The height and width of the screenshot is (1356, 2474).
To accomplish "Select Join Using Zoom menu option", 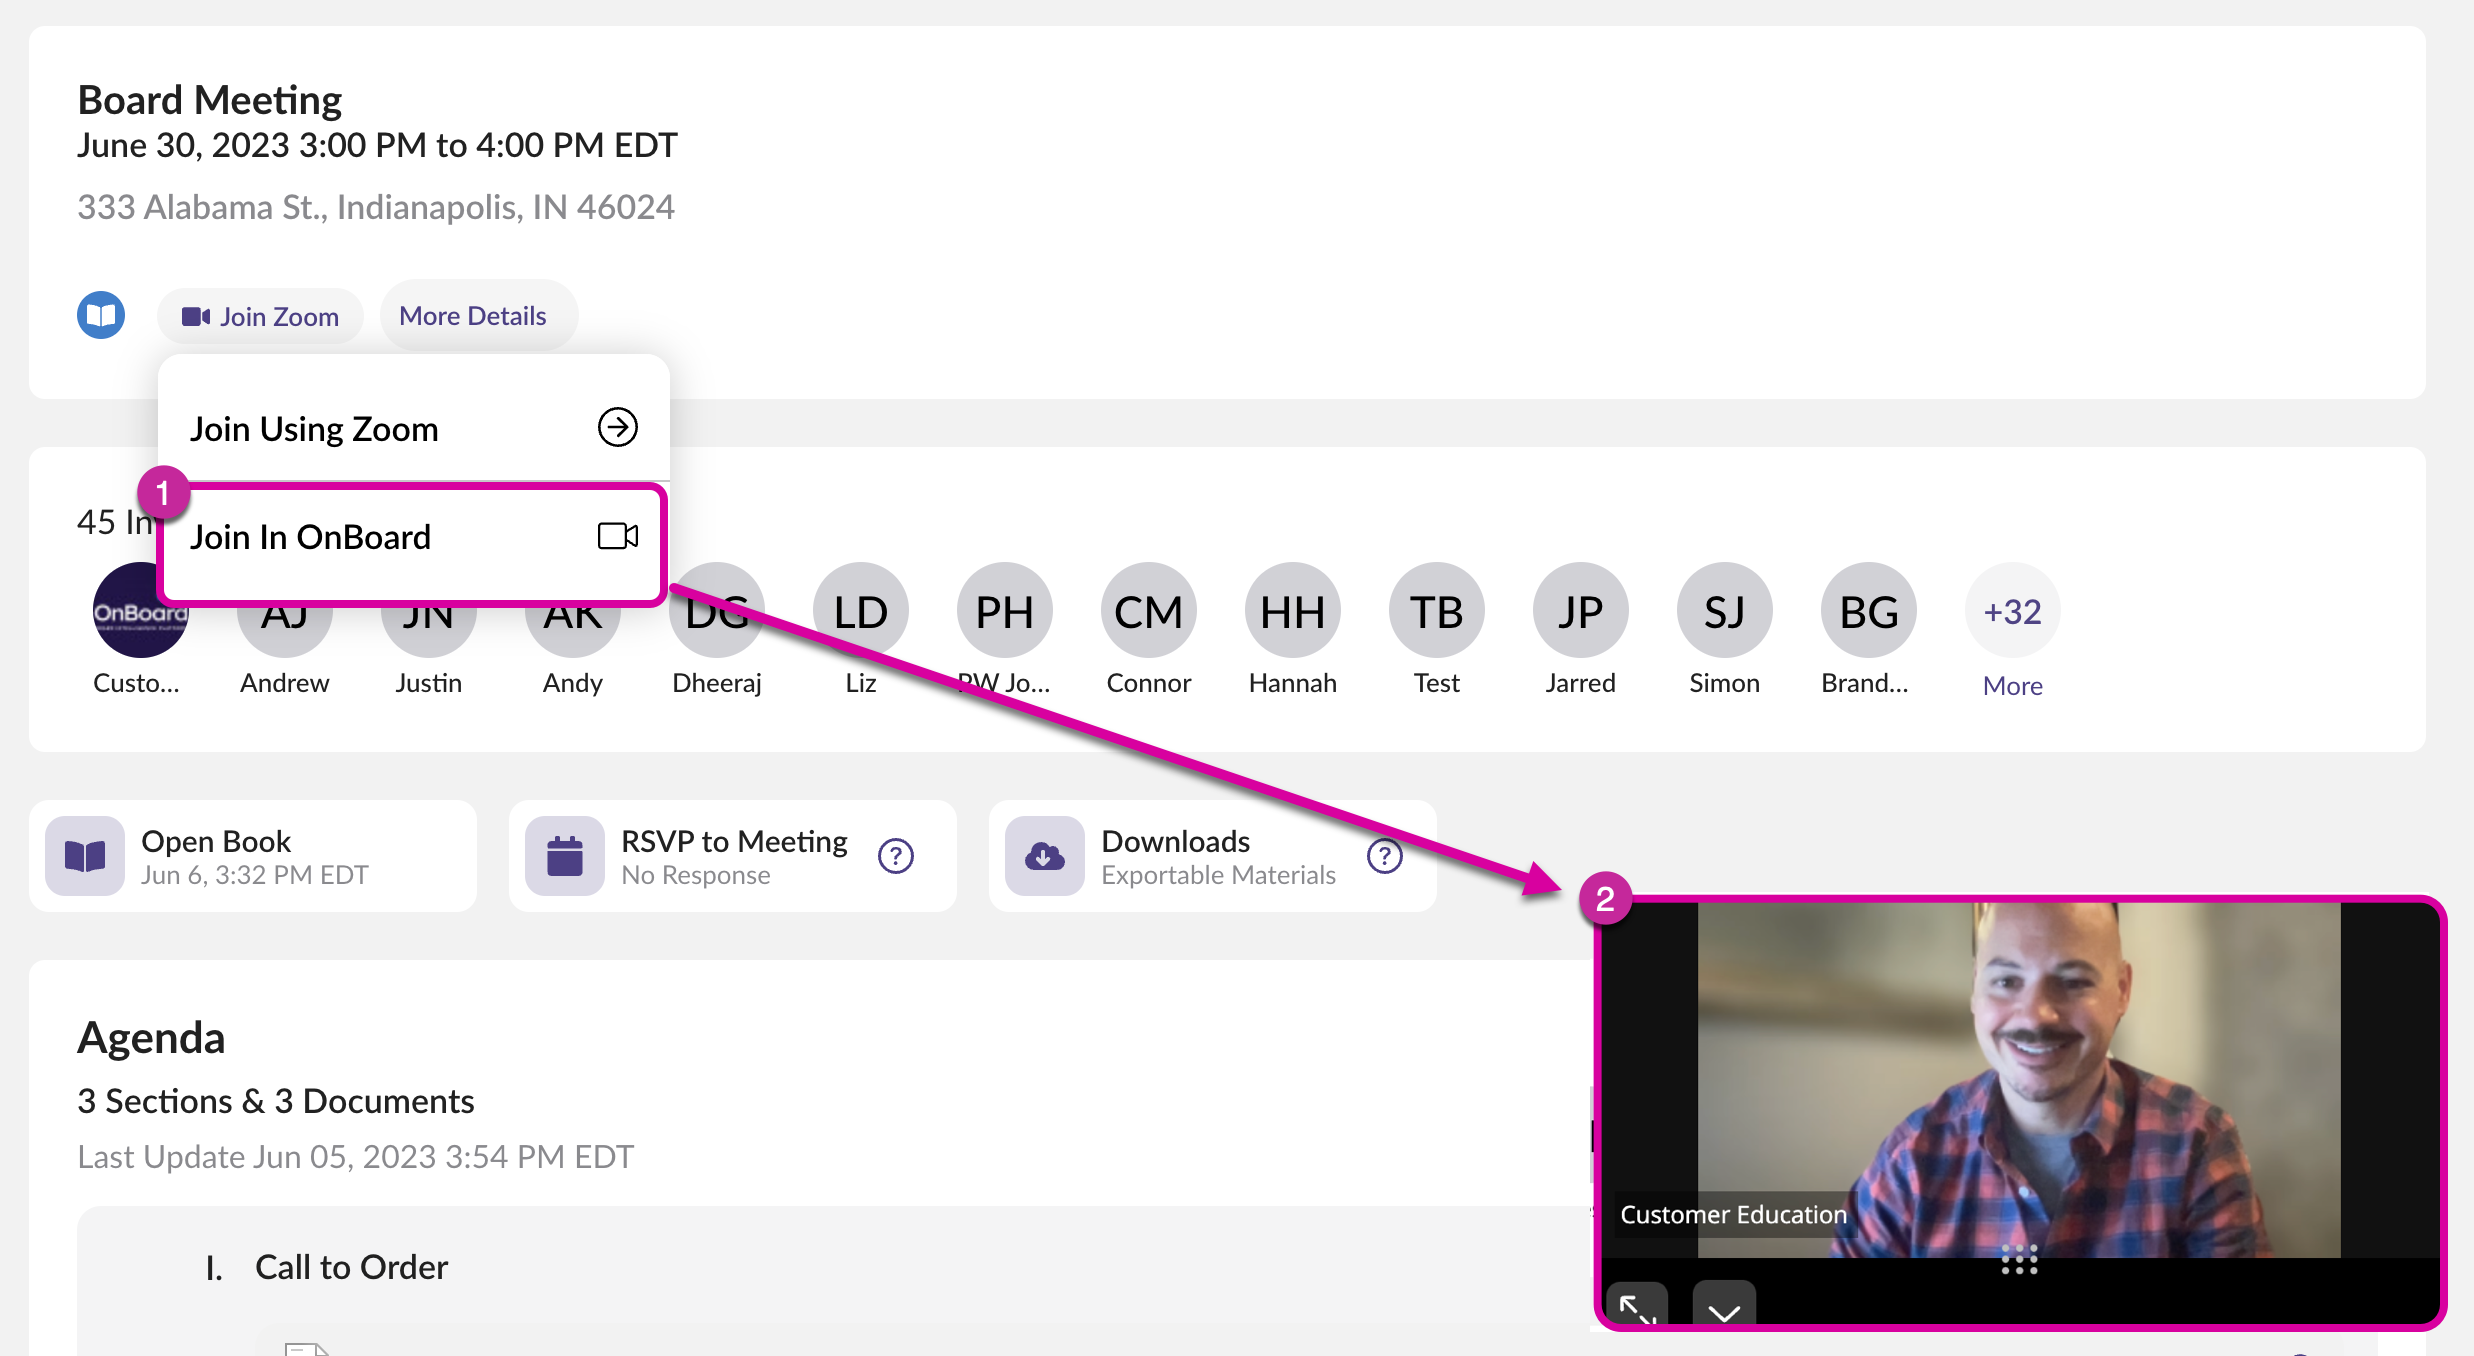I will [x=413, y=428].
